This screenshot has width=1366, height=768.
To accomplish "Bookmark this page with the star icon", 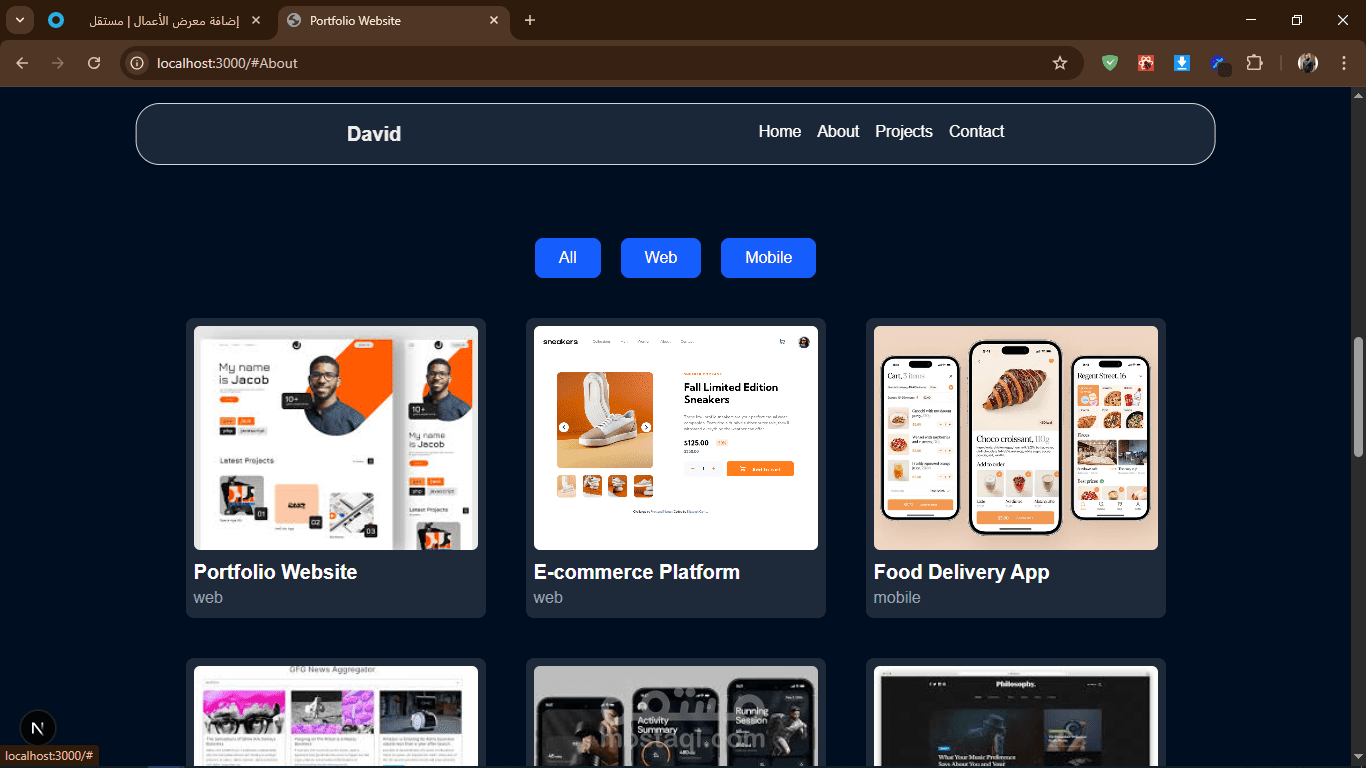I will 1060,63.
